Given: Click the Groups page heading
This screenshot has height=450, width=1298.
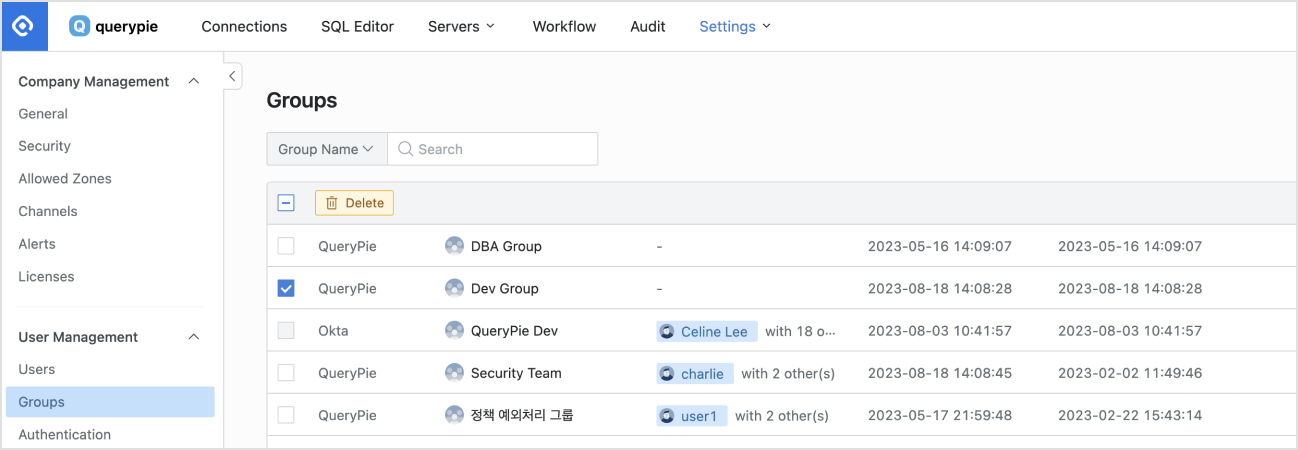Looking at the screenshot, I should click(302, 101).
